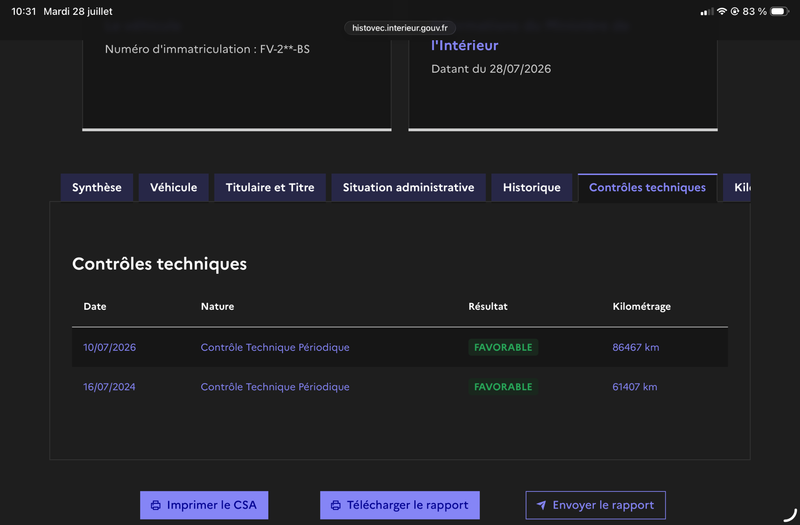The height and width of the screenshot is (525, 800).
Task: Tap the orientation lock status icon
Action: pyautogui.click(x=735, y=11)
